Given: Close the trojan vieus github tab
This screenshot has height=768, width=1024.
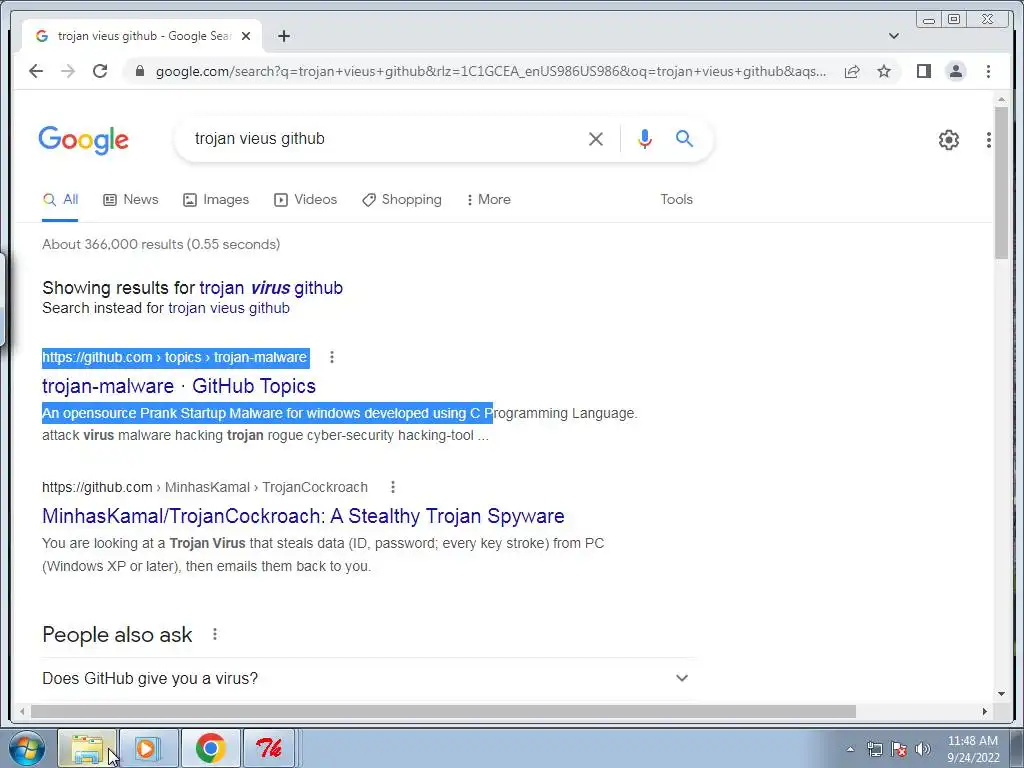Looking at the screenshot, I should 246,36.
